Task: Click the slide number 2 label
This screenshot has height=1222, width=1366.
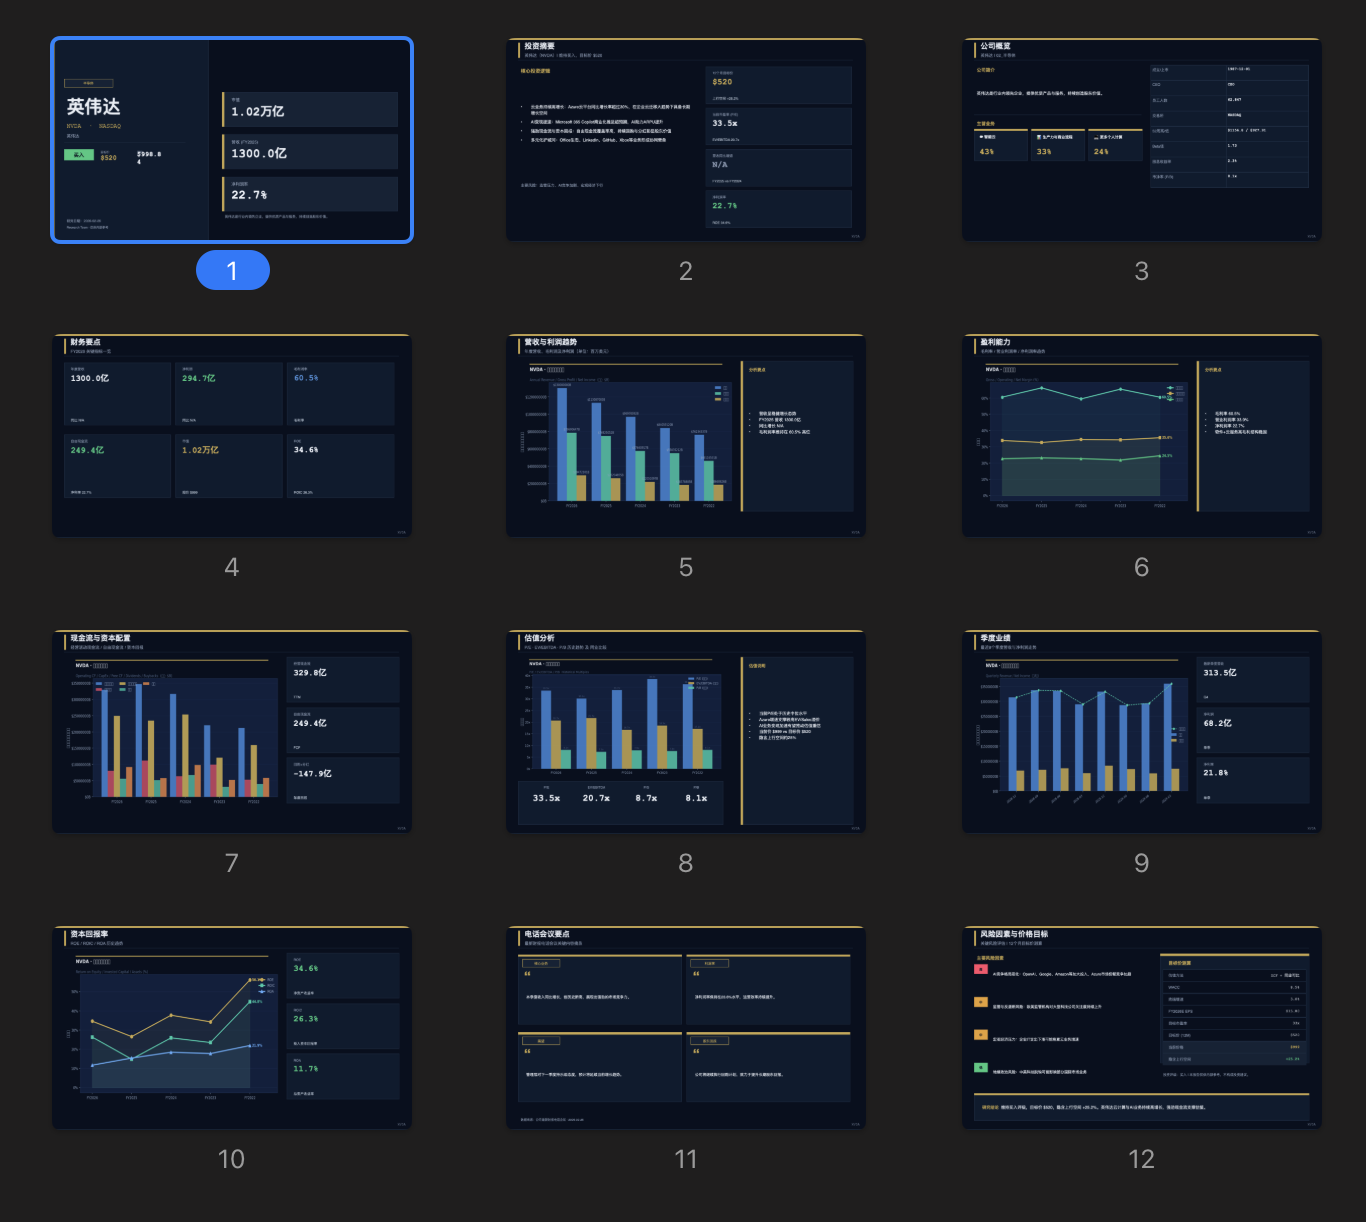Action: click(x=686, y=271)
